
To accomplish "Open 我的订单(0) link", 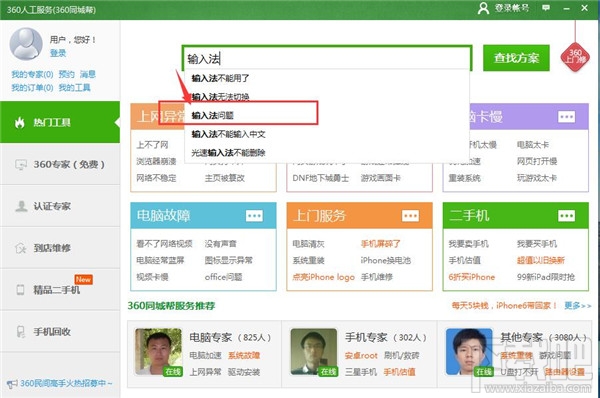I will coord(32,88).
